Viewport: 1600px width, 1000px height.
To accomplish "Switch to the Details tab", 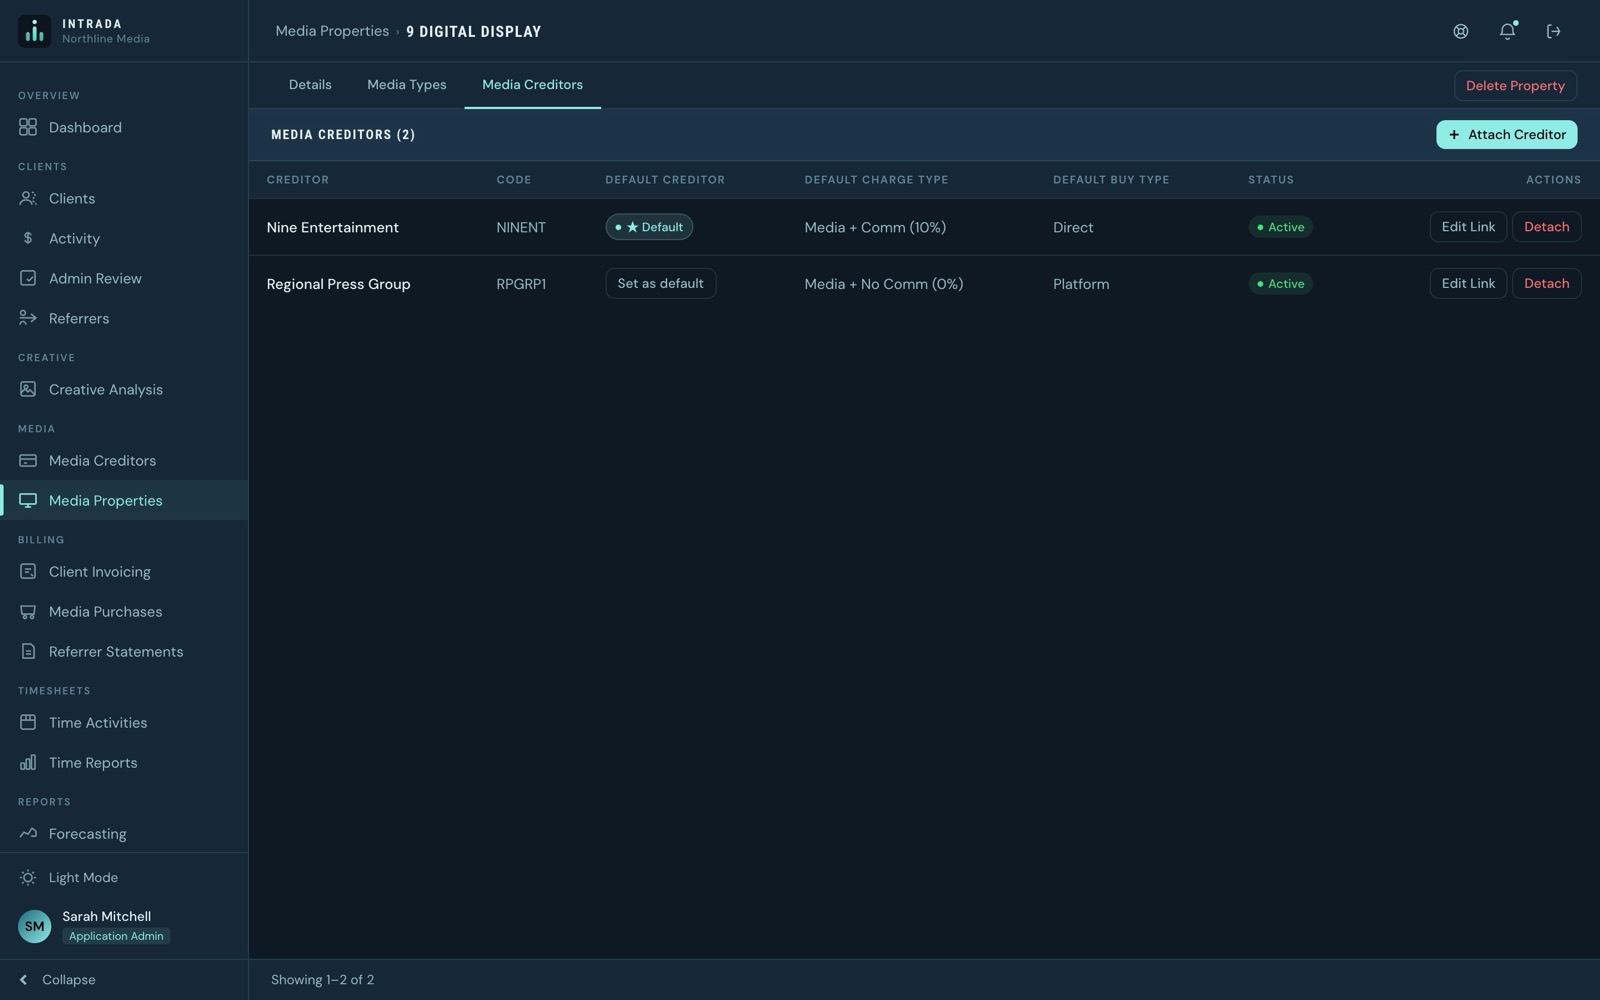I will point(310,85).
